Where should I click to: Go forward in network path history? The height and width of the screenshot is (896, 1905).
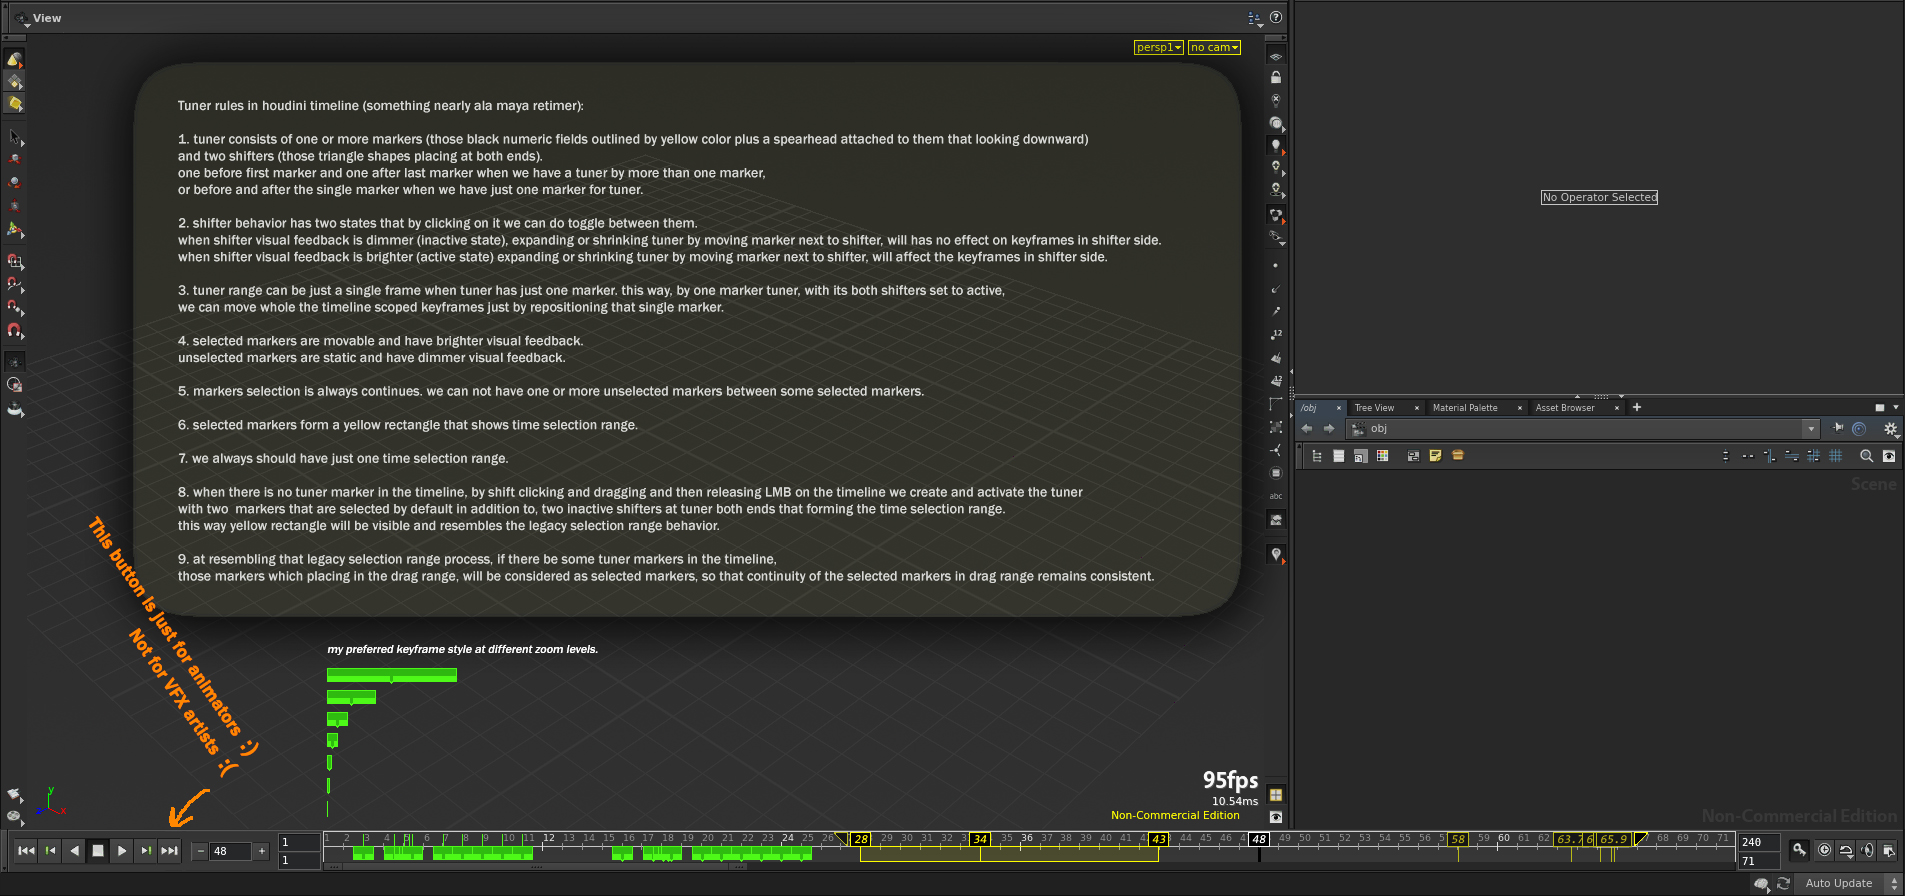(x=1329, y=429)
